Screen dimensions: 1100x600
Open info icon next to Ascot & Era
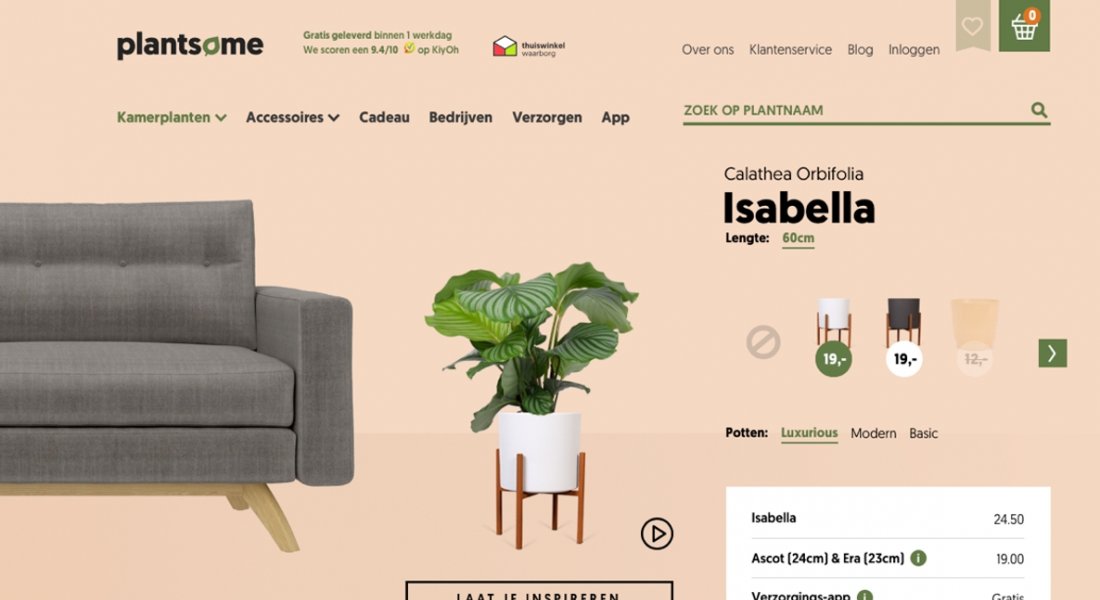click(918, 558)
